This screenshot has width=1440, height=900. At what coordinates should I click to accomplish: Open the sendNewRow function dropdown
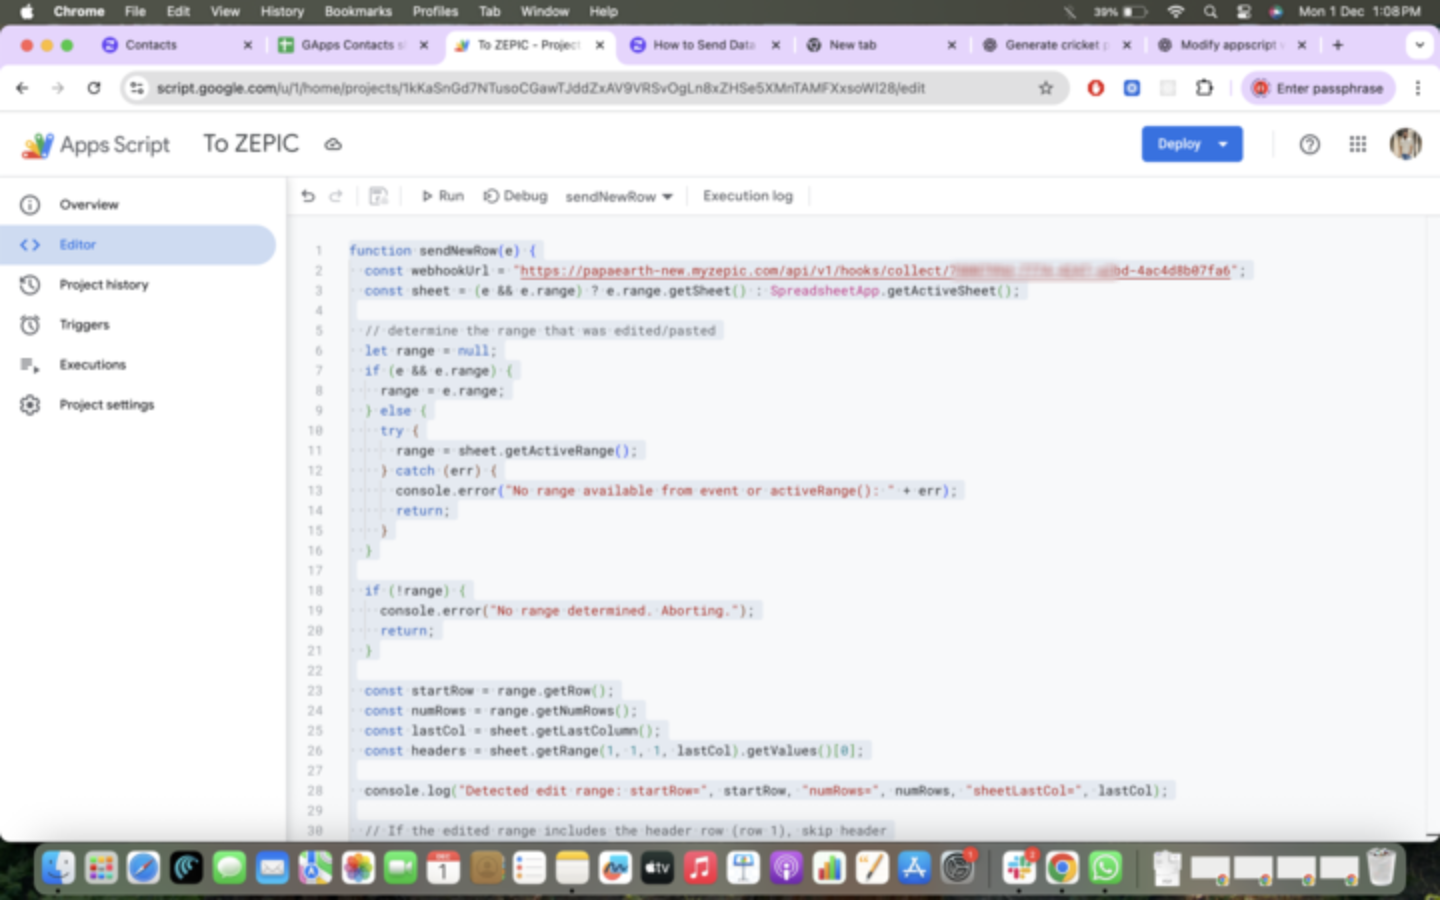tap(618, 197)
